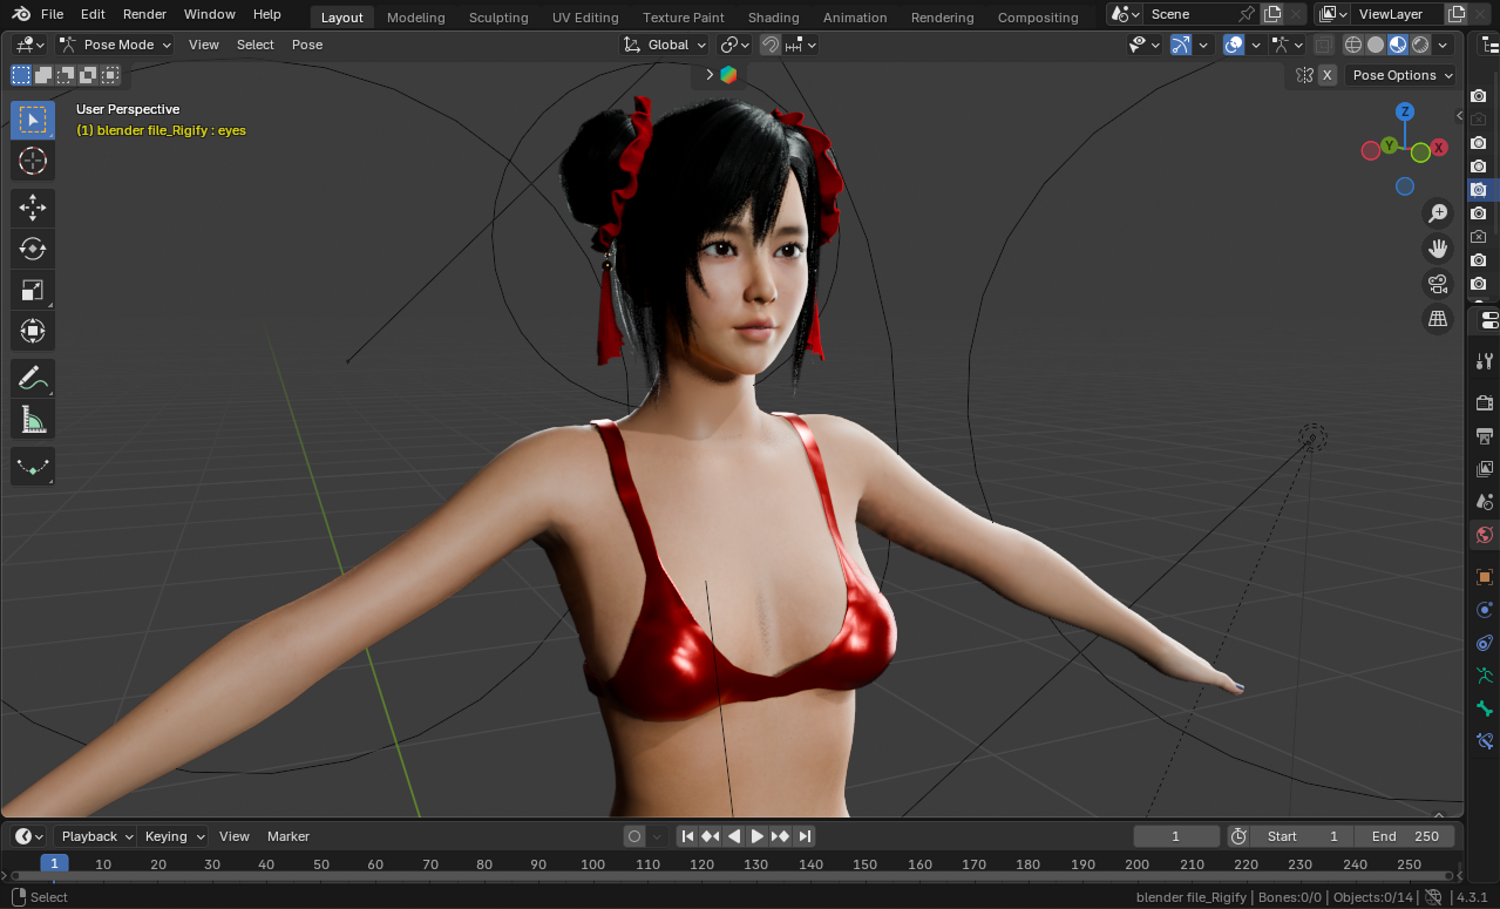Open the Playback dropdown in the timeline

tap(97, 836)
